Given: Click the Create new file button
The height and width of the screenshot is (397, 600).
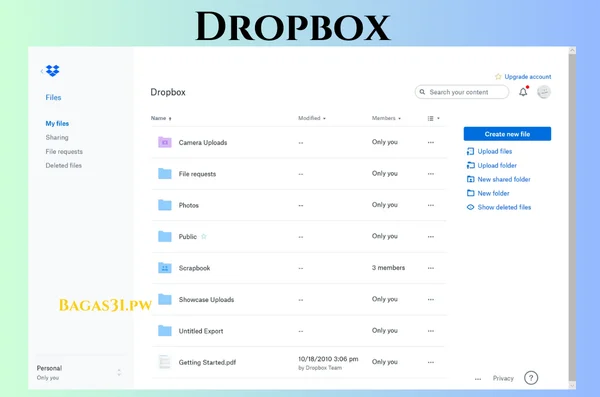Looking at the screenshot, I should coord(507,134).
